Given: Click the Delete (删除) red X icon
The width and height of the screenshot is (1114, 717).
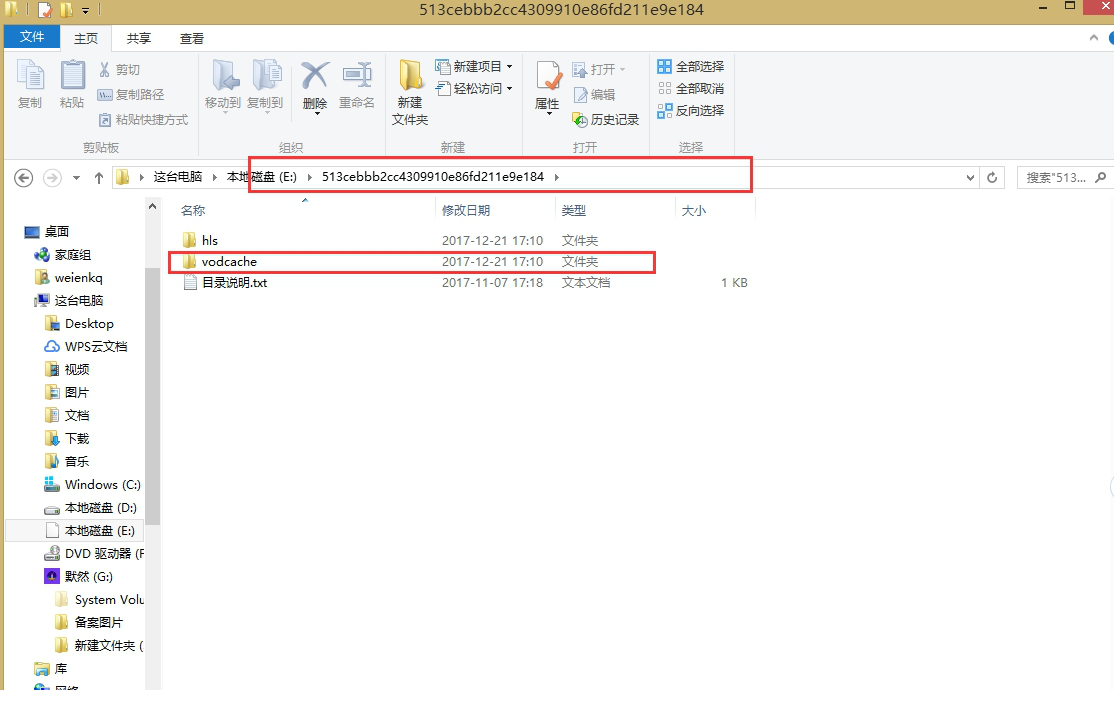Looking at the screenshot, I should pyautogui.click(x=315, y=78).
